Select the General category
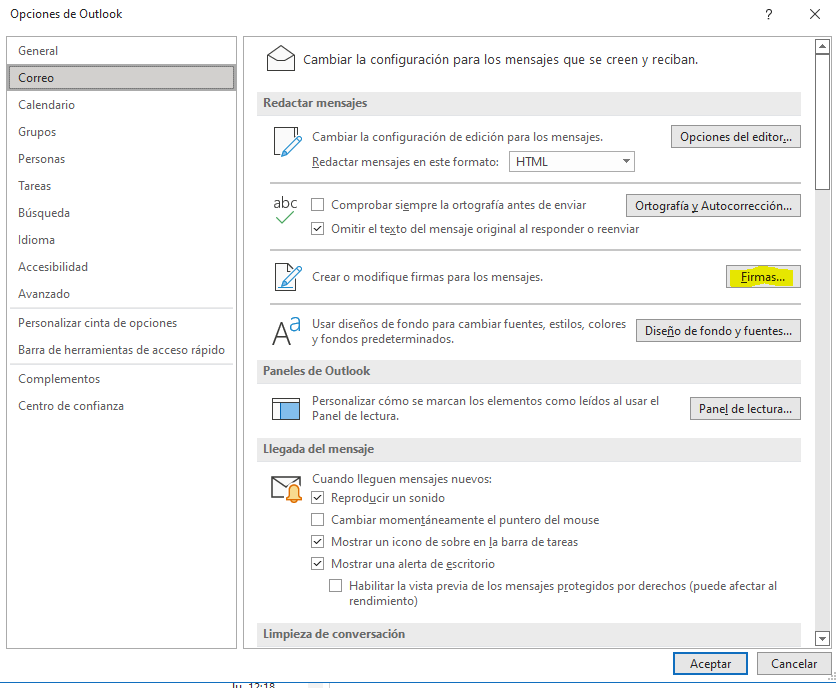The image size is (836, 688). tap(122, 51)
